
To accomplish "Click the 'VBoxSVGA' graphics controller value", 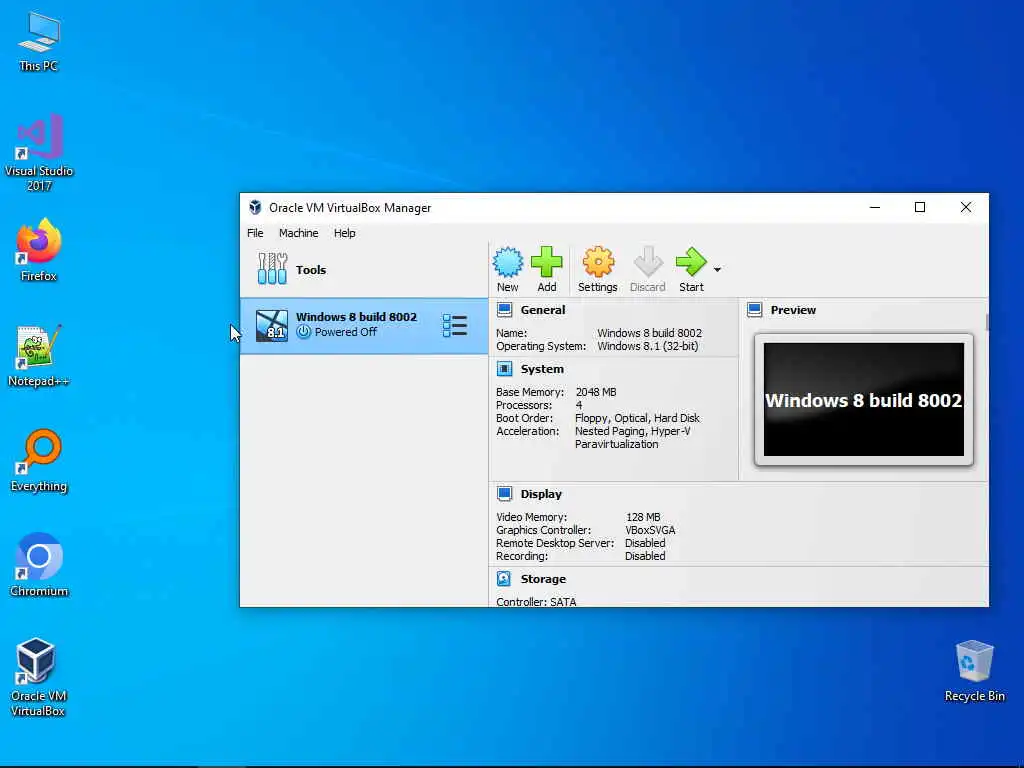I will pos(650,530).
